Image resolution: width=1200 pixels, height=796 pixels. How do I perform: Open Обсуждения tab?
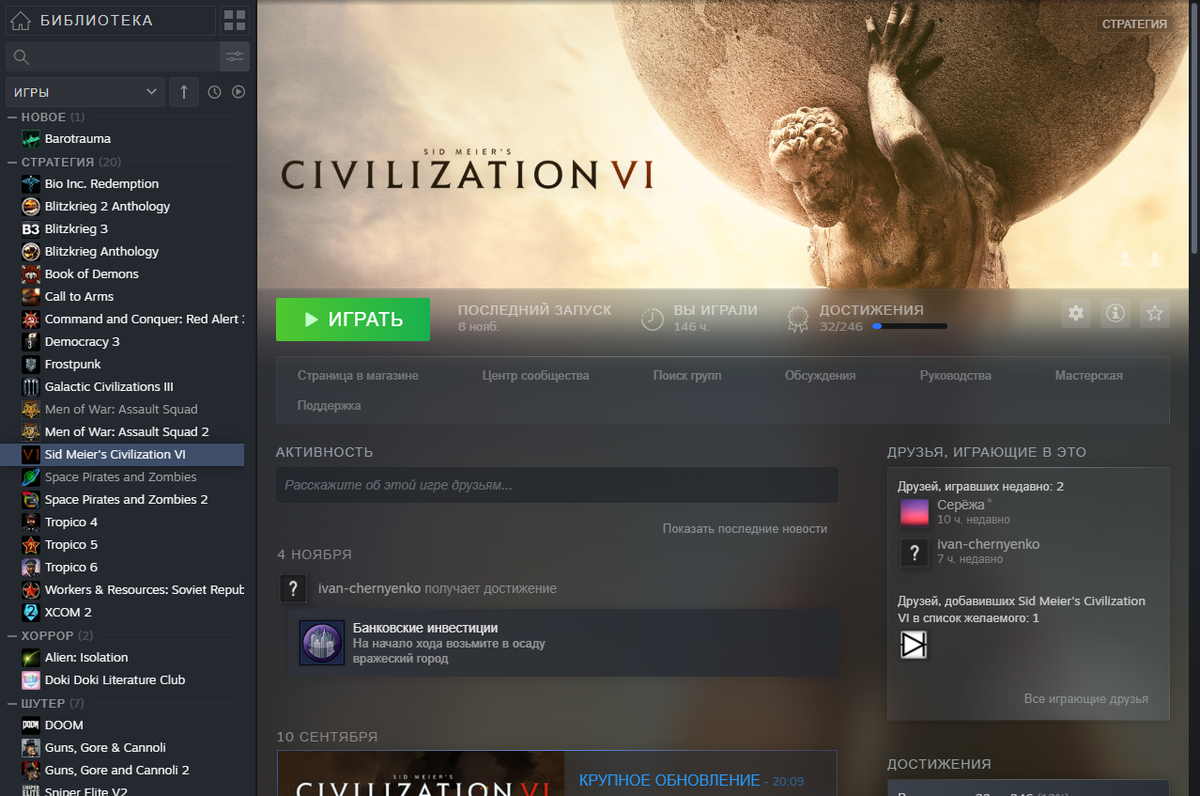[820, 376]
